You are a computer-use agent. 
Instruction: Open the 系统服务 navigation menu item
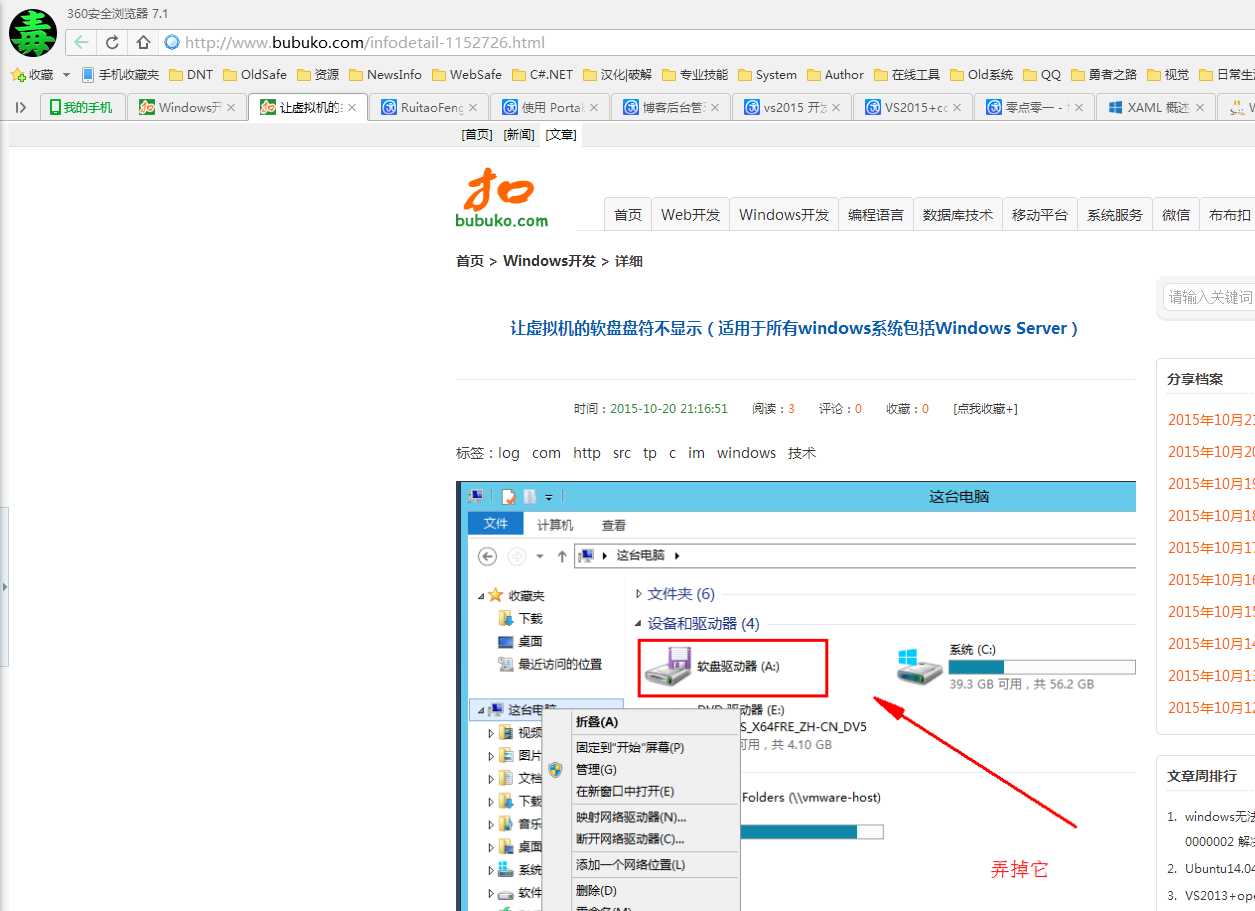tap(1115, 214)
